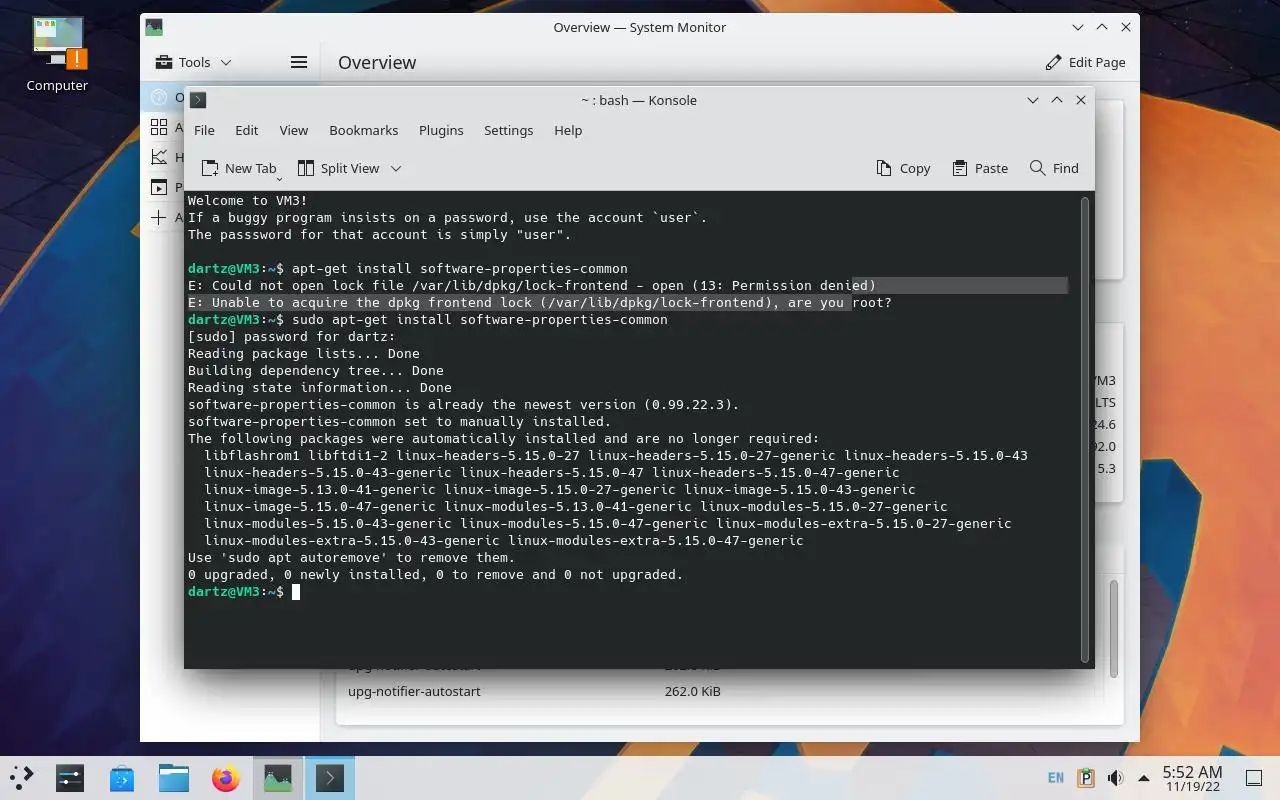This screenshot has height=800, width=1280.
Task: Click Edit Page in System Monitor
Action: coord(1085,62)
